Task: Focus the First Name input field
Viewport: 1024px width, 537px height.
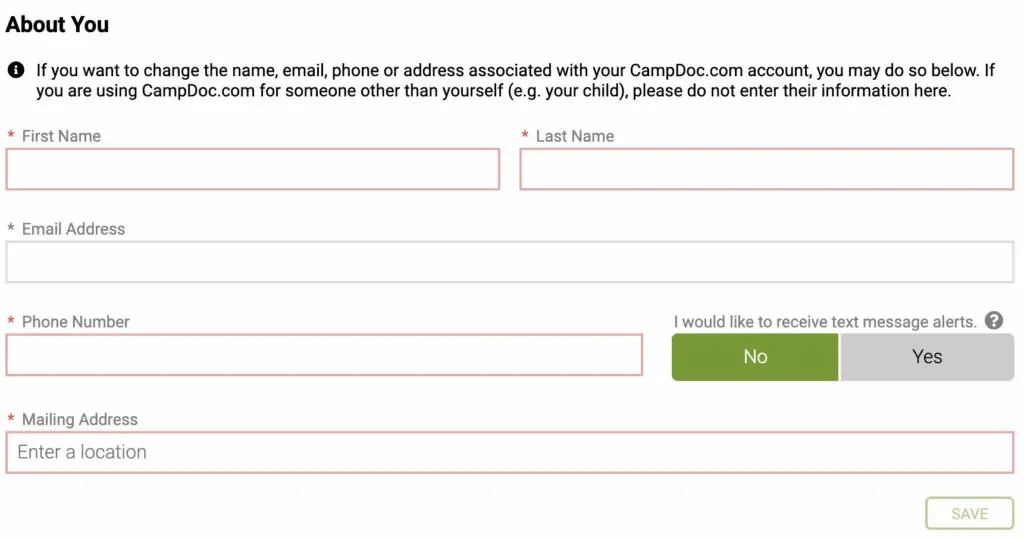Action: coord(252,169)
